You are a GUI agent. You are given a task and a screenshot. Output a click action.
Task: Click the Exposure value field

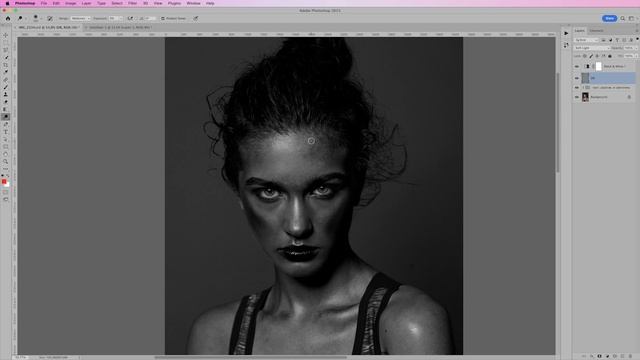pos(113,18)
